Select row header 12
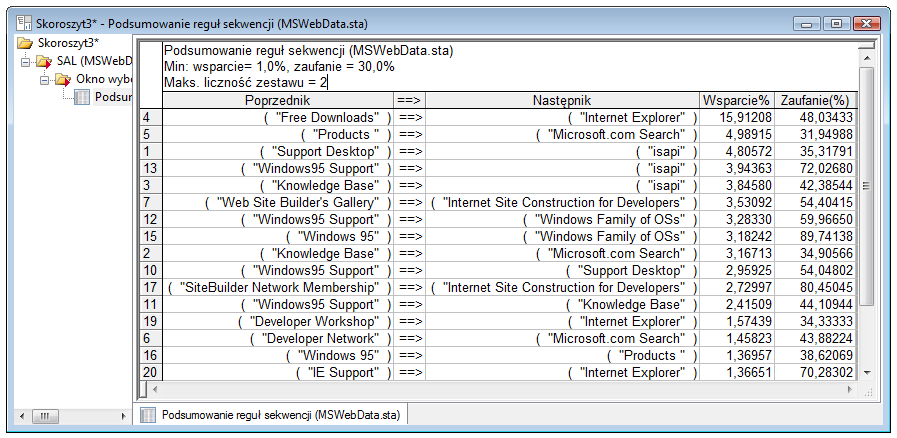897x438 pixels. 151,220
